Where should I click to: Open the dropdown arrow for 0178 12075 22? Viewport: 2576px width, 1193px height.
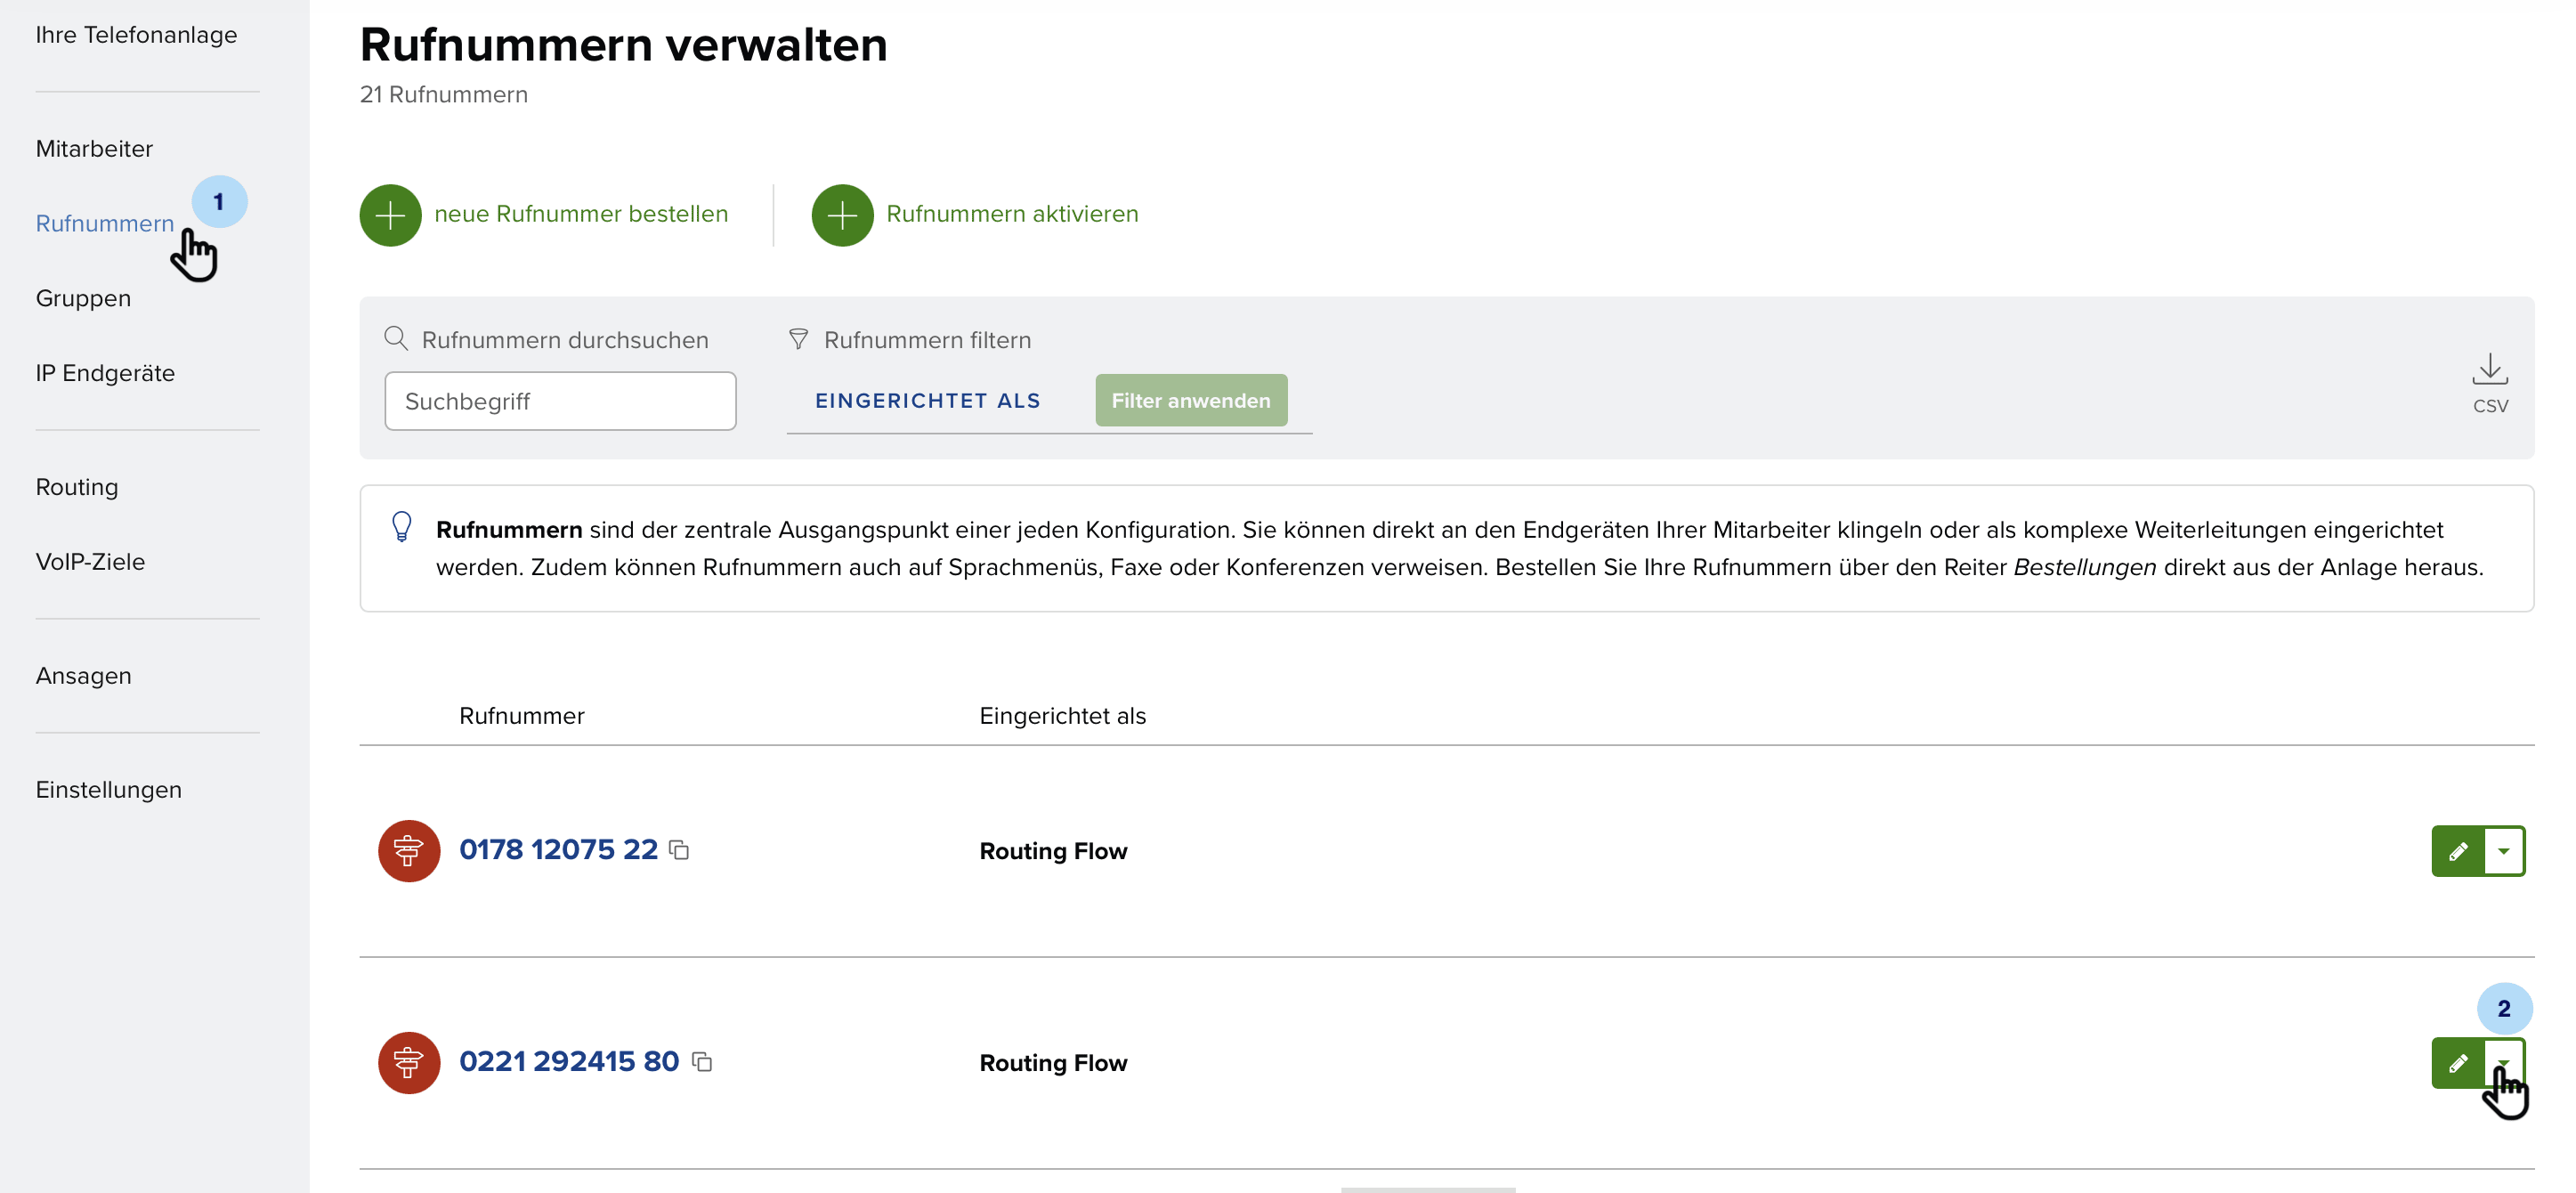click(x=2504, y=851)
